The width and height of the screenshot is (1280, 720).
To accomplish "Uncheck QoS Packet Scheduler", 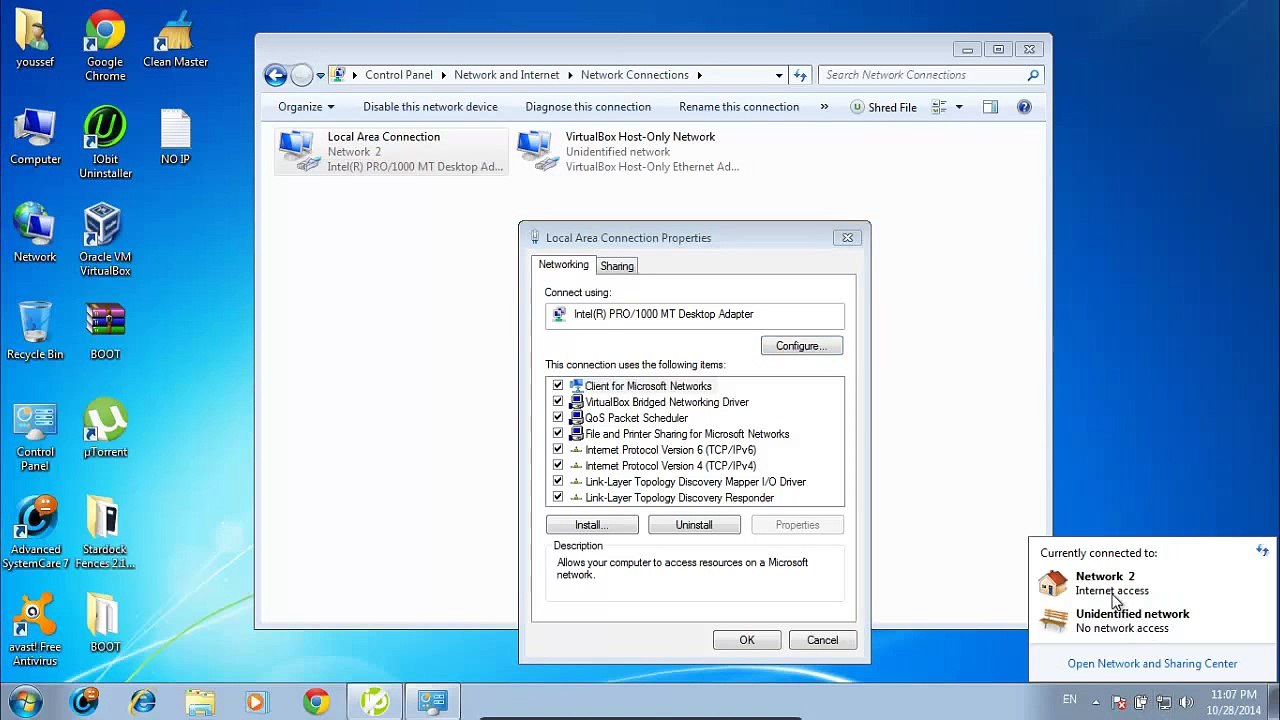I will pos(558,418).
